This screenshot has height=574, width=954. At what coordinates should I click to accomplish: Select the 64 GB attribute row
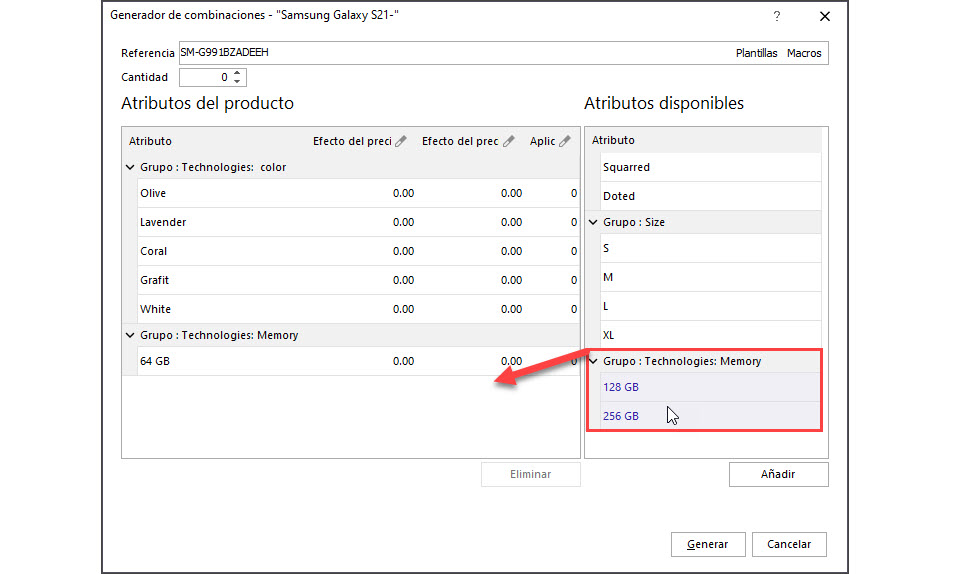click(358, 361)
